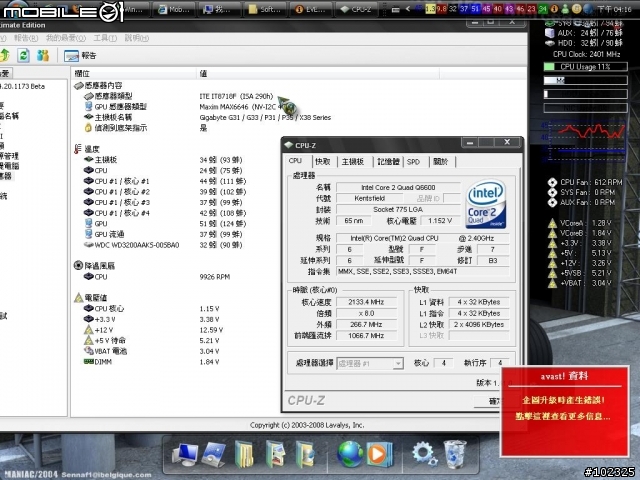640x480 pixels.
Task: Launch the globe browser icon in the dock
Action: click(350, 454)
